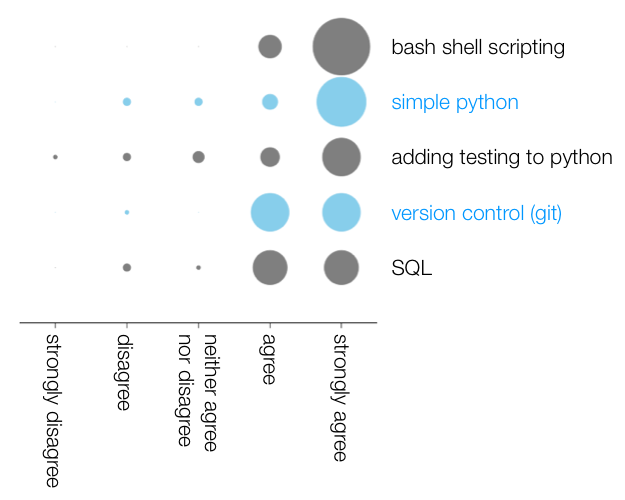Select the 'neither agree nor disagree' axis label

tap(197, 393)
